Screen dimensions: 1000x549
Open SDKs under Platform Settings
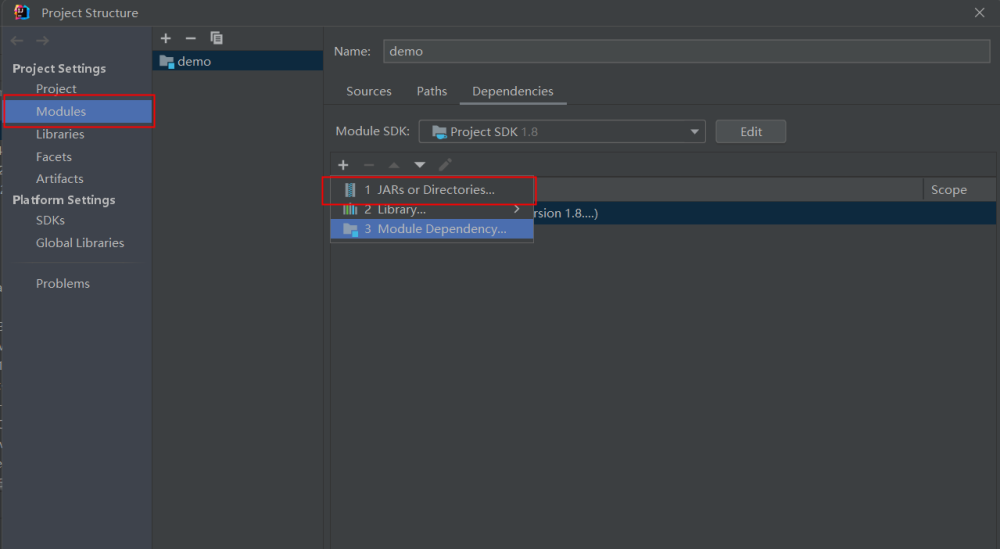click(50, 220)
